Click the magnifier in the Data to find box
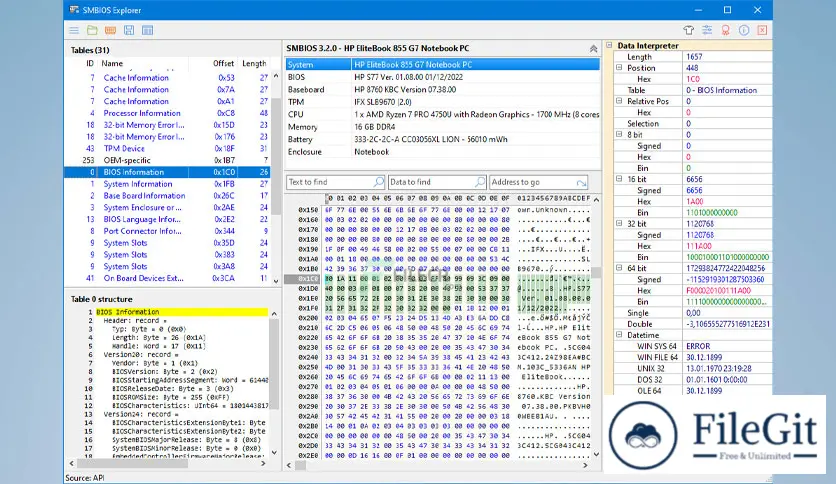 point(480,182)
